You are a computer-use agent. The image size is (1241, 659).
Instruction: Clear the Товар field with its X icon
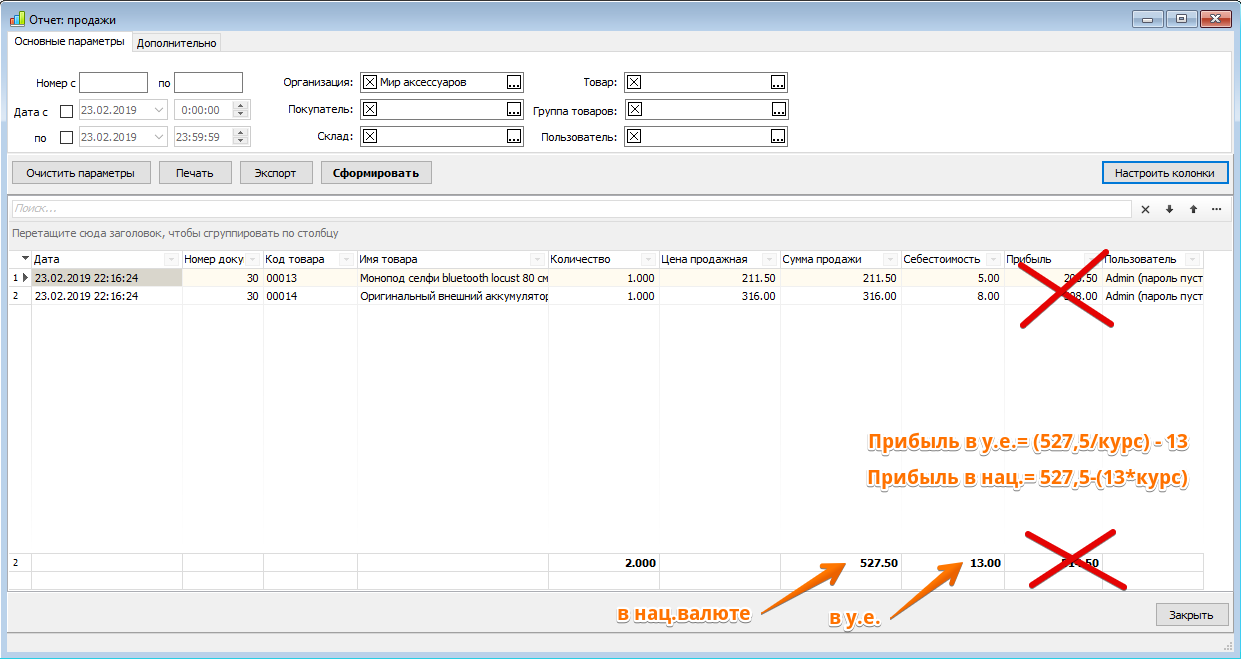point(634,82)
